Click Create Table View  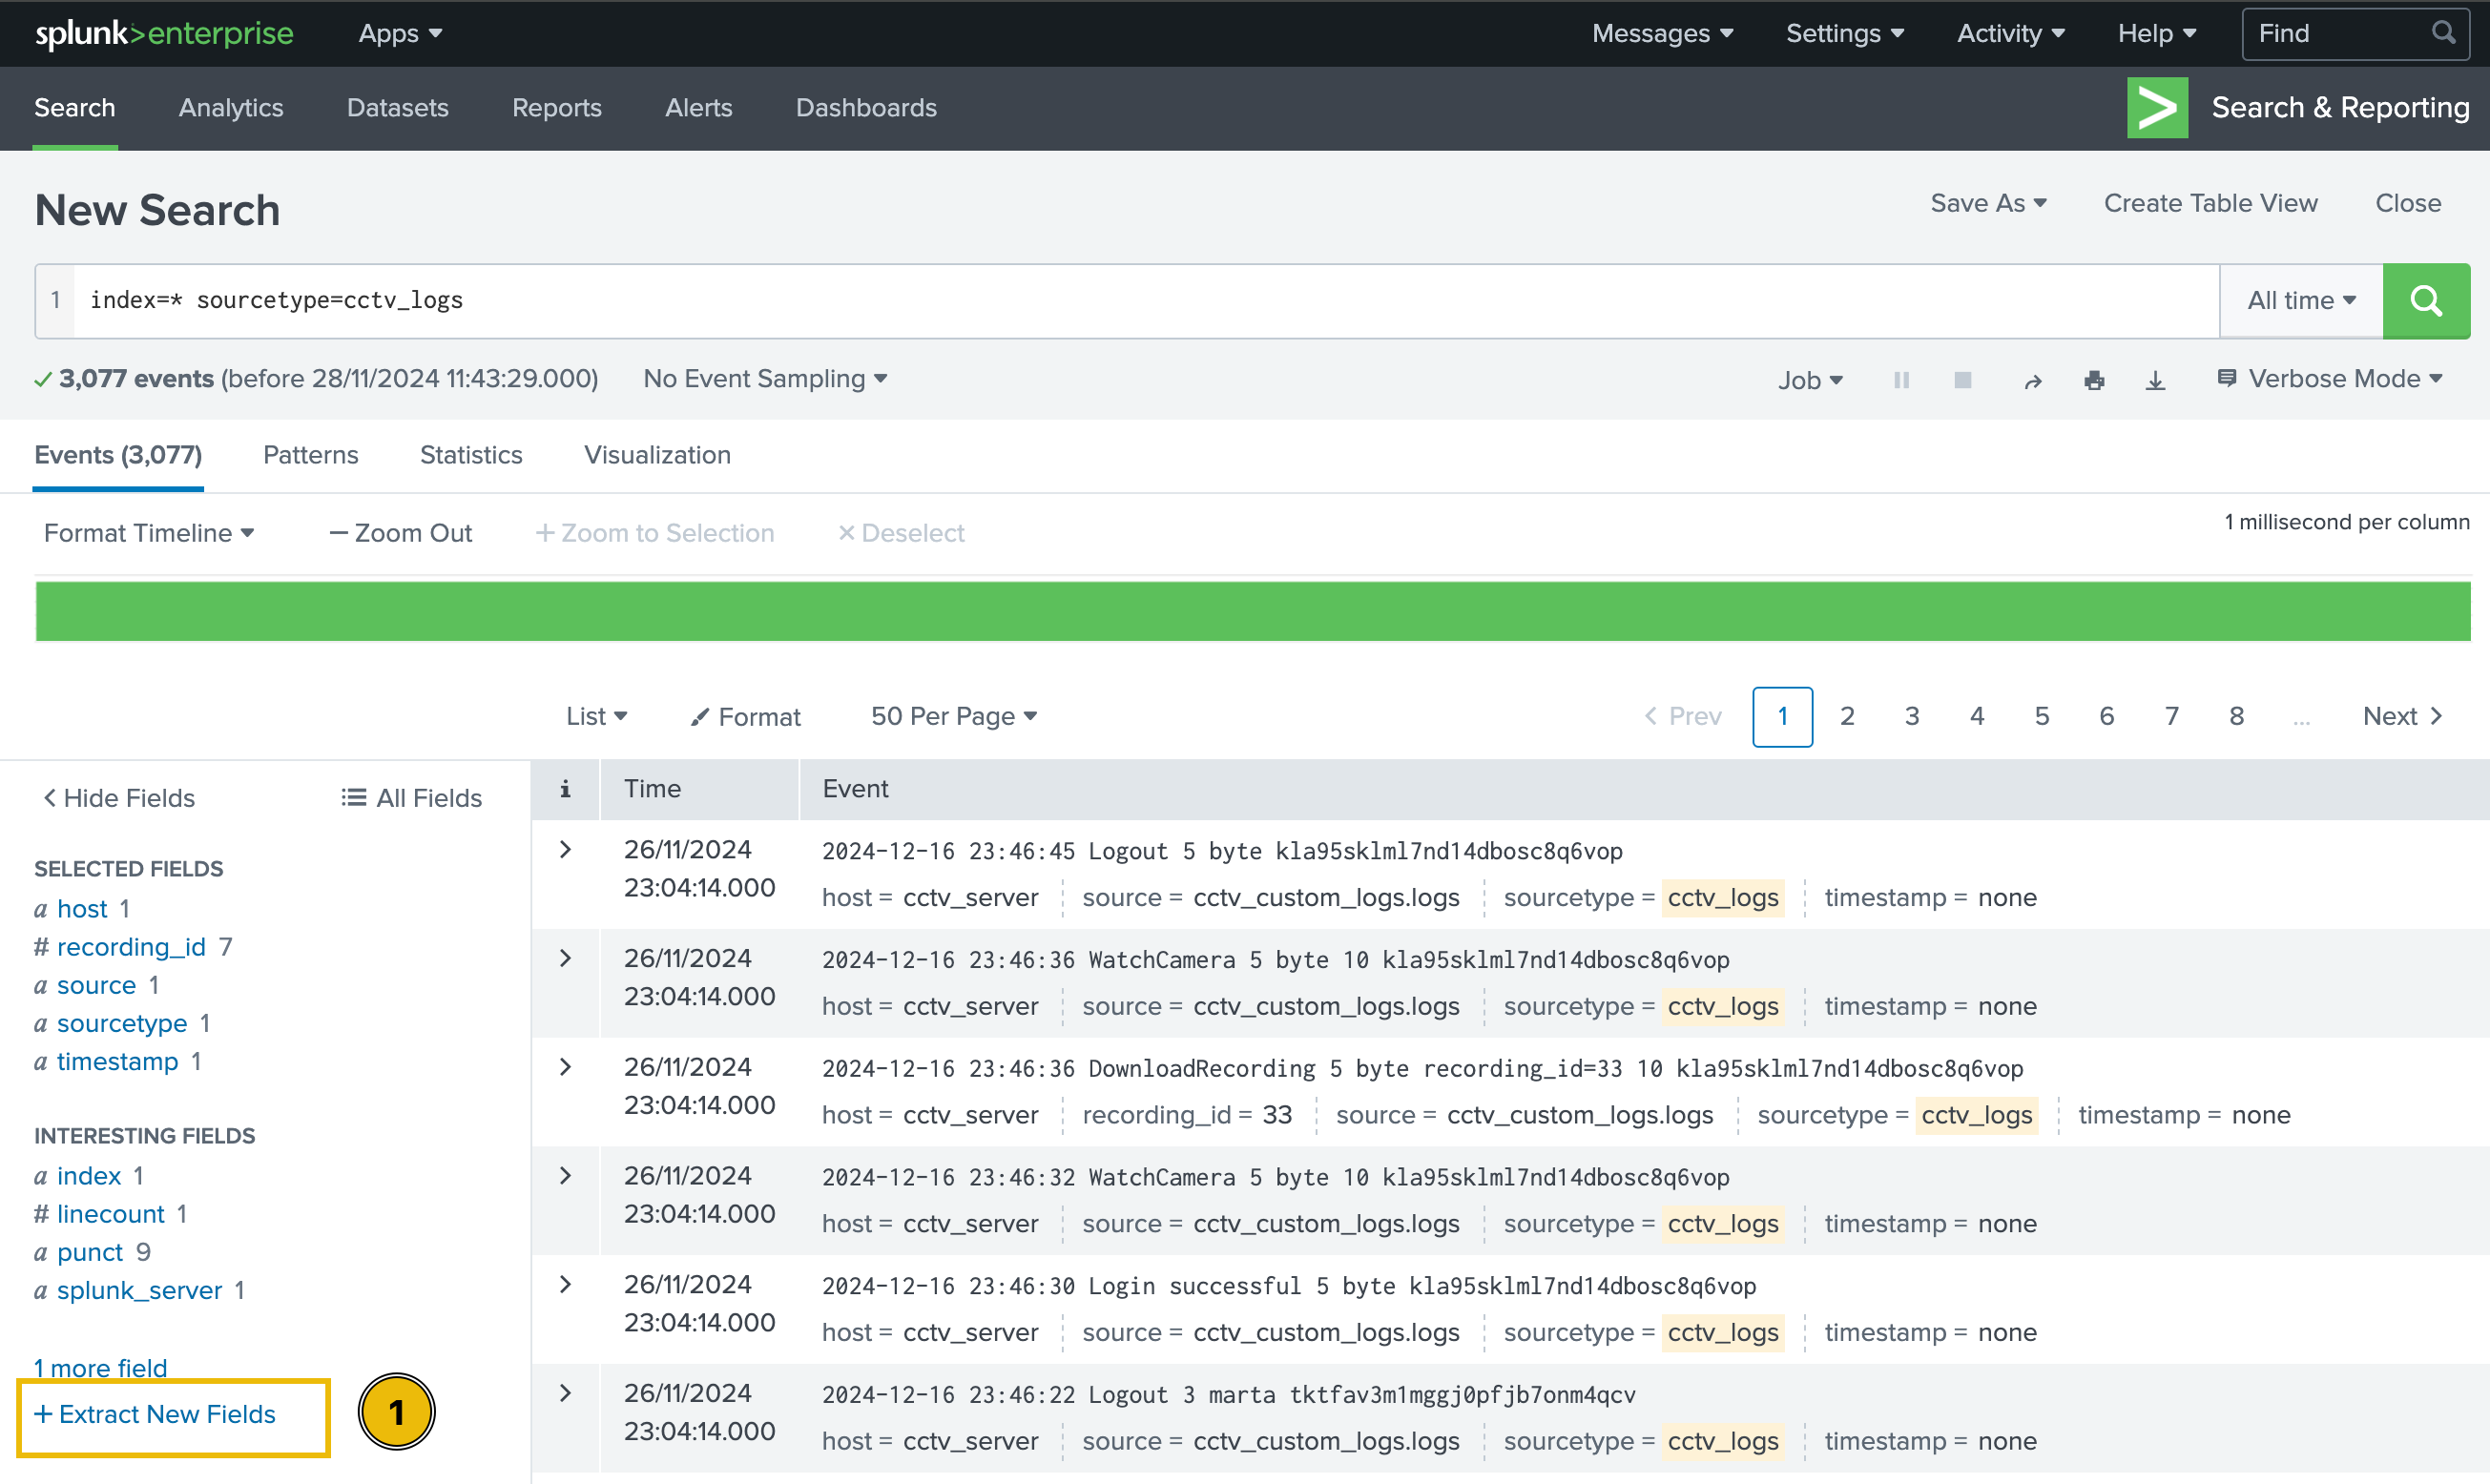pyautogui.click(x=2210, y=203)
